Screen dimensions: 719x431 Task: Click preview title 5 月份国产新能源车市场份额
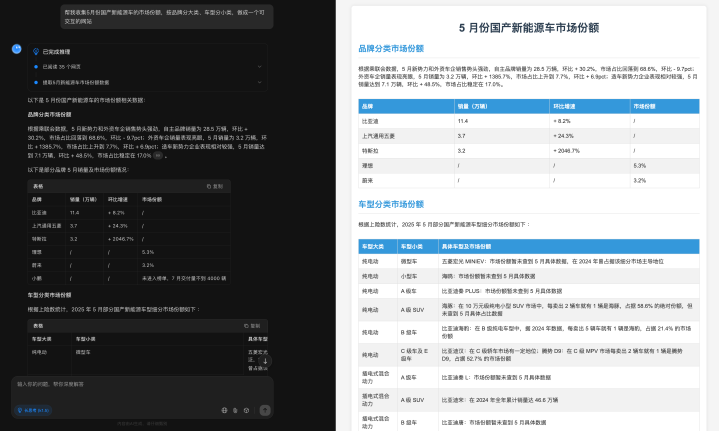529,28
